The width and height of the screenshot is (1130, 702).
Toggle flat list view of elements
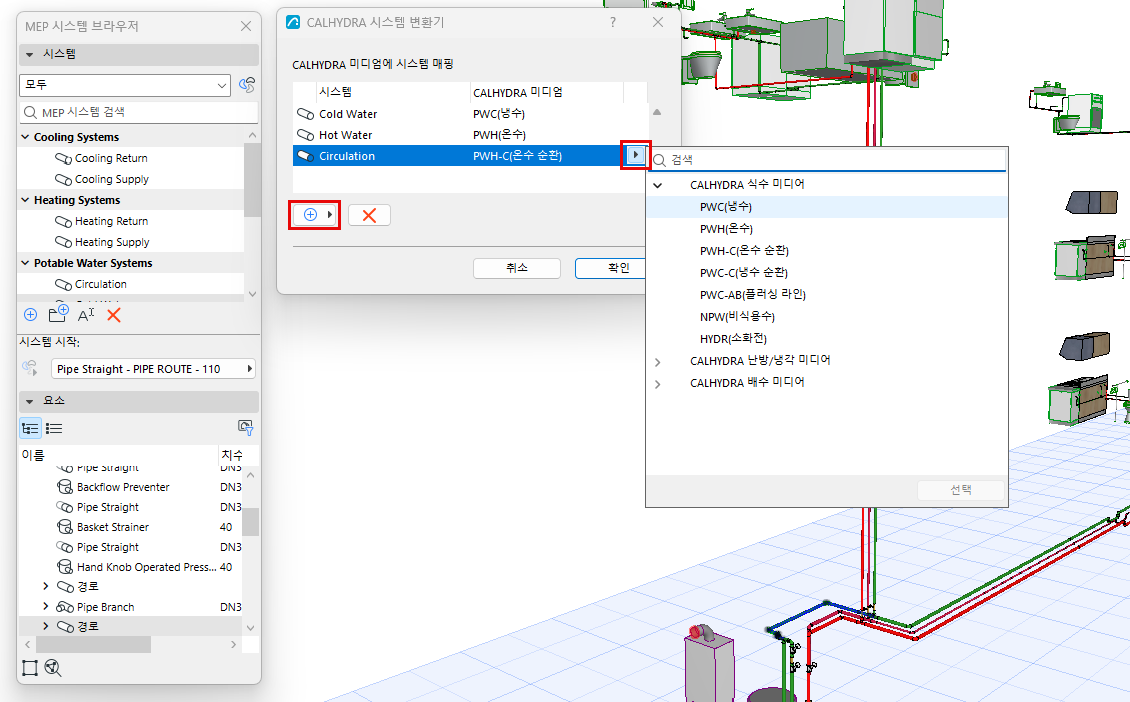[54, 428]
